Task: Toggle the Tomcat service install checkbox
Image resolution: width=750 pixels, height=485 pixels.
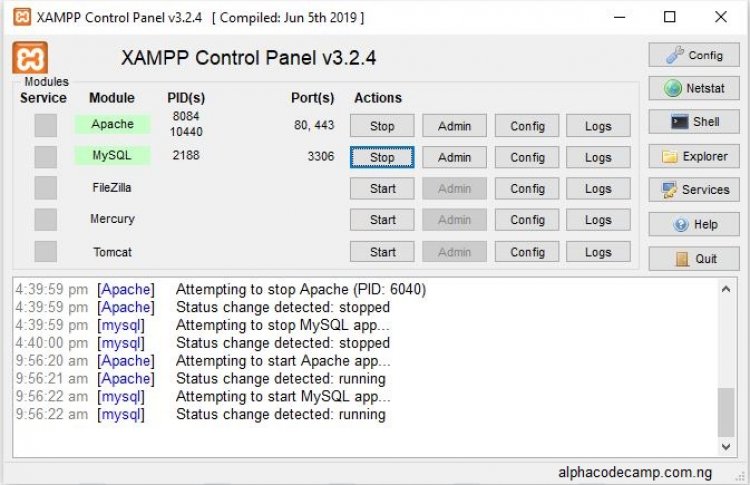Action: pos(45,252)
